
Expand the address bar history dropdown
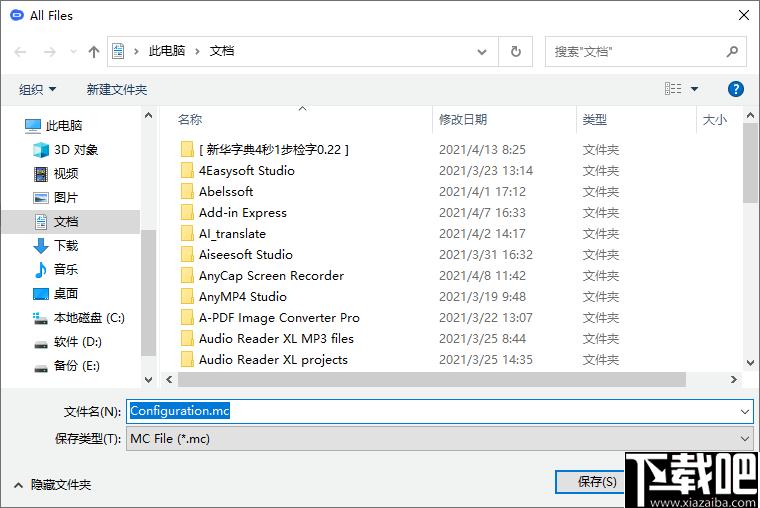tap(482, 51)
